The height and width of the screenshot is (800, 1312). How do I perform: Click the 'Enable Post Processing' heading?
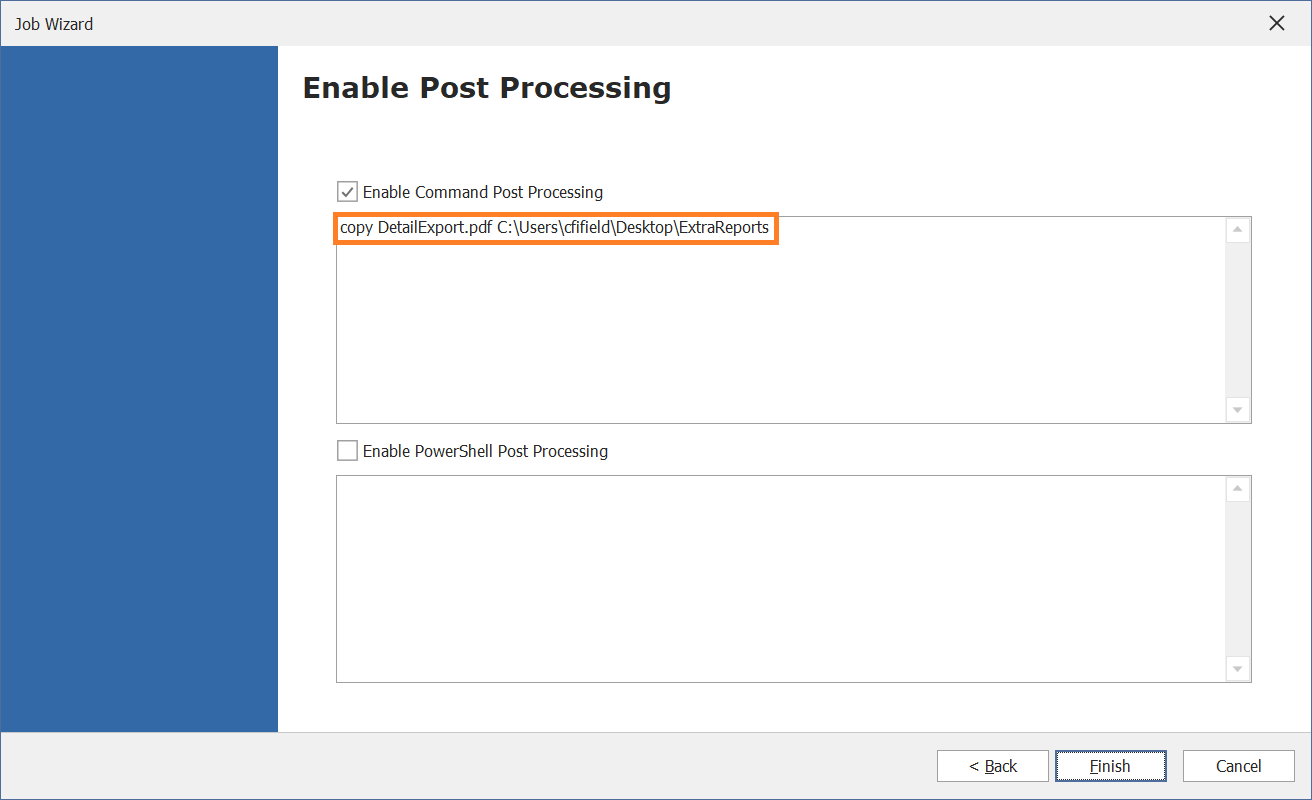487,88
